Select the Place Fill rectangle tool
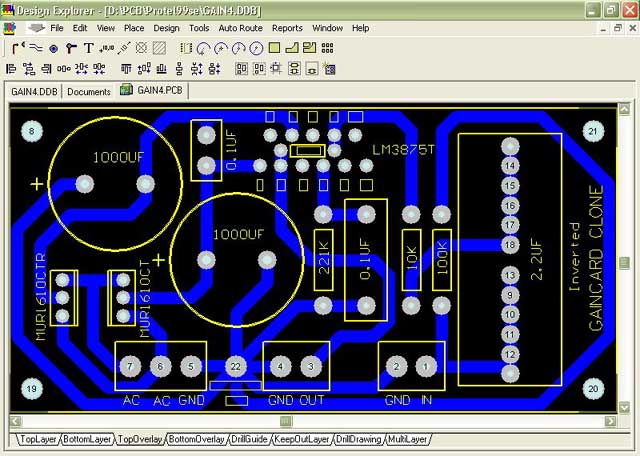Image resolution: width=640 pixels, height=456 pixels. click(x=274, y=48)
